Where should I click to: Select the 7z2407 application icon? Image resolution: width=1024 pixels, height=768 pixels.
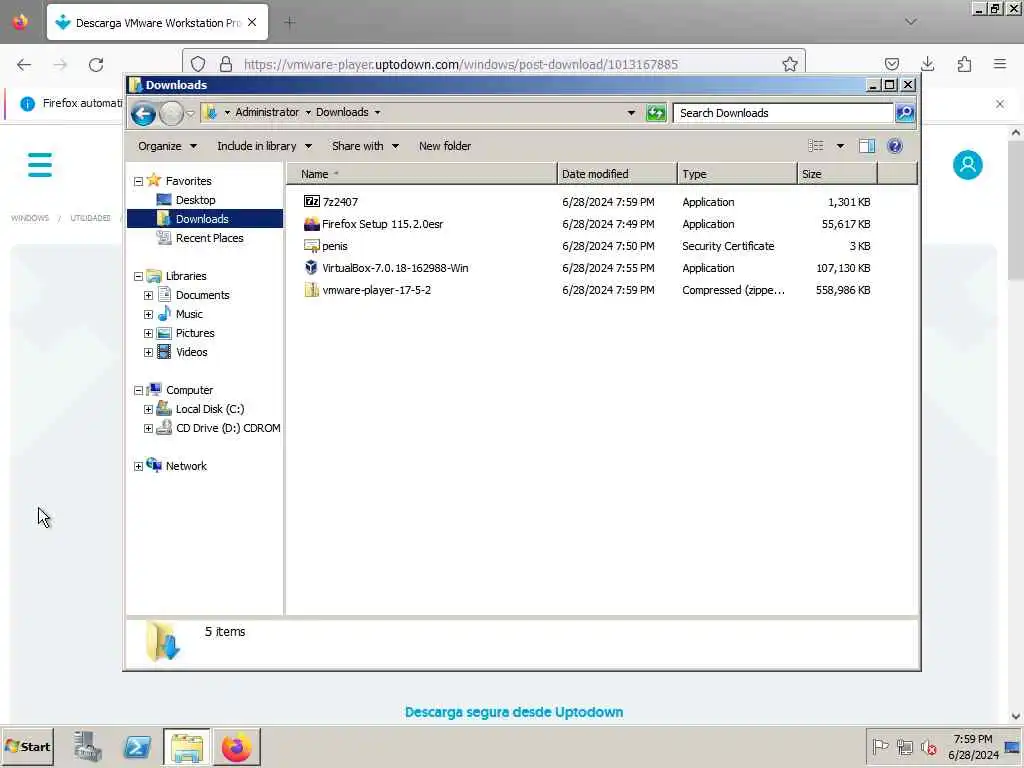tap(312, 202)
